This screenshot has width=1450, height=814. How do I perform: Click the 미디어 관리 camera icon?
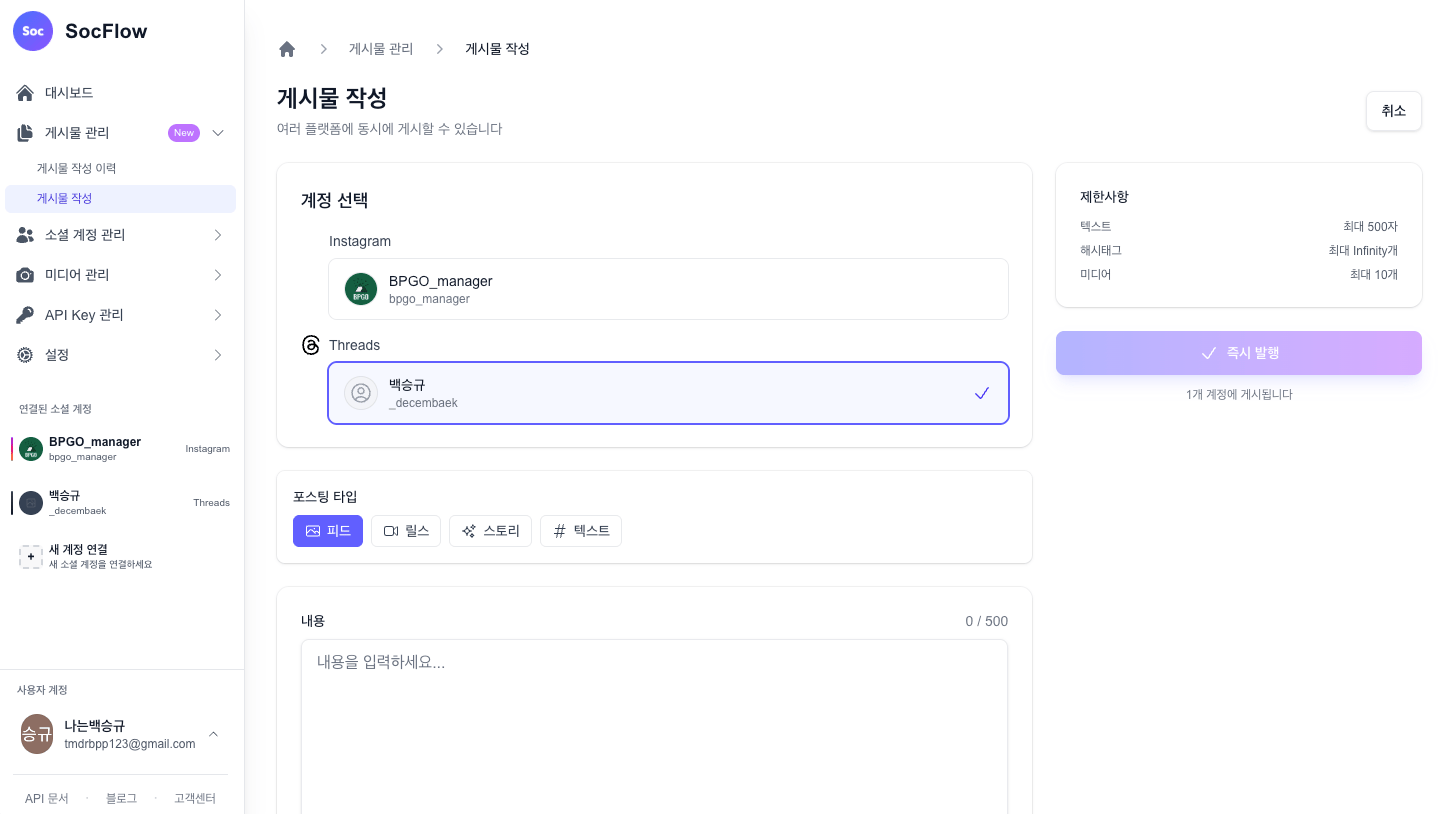(x=25, y=275)
